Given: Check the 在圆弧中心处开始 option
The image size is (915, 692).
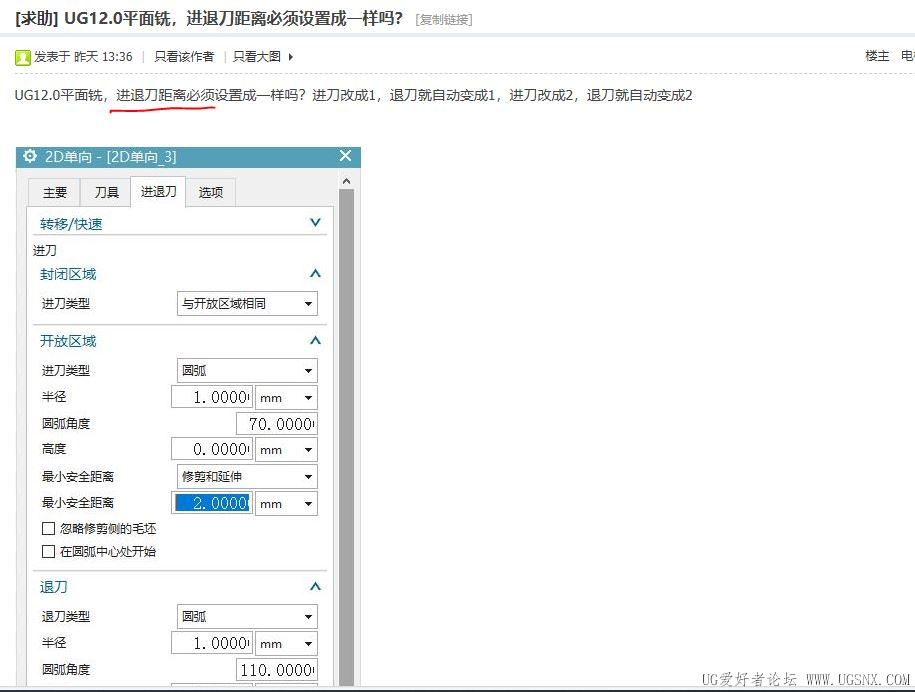Looking at the screenshot, I should 48,551.
